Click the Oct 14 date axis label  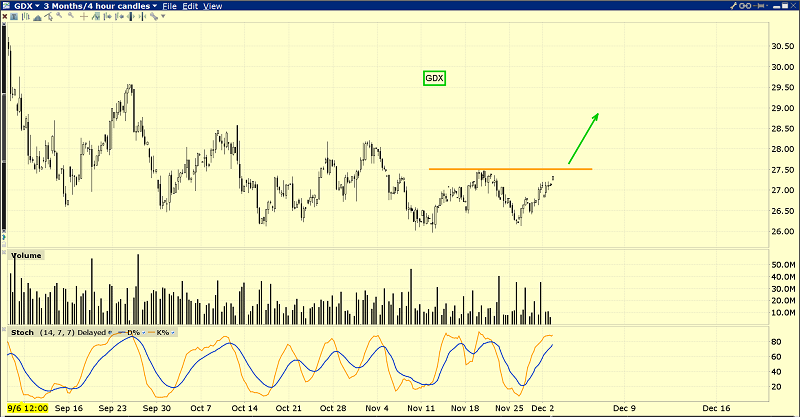pyautogui.click(x=244, y=408)
